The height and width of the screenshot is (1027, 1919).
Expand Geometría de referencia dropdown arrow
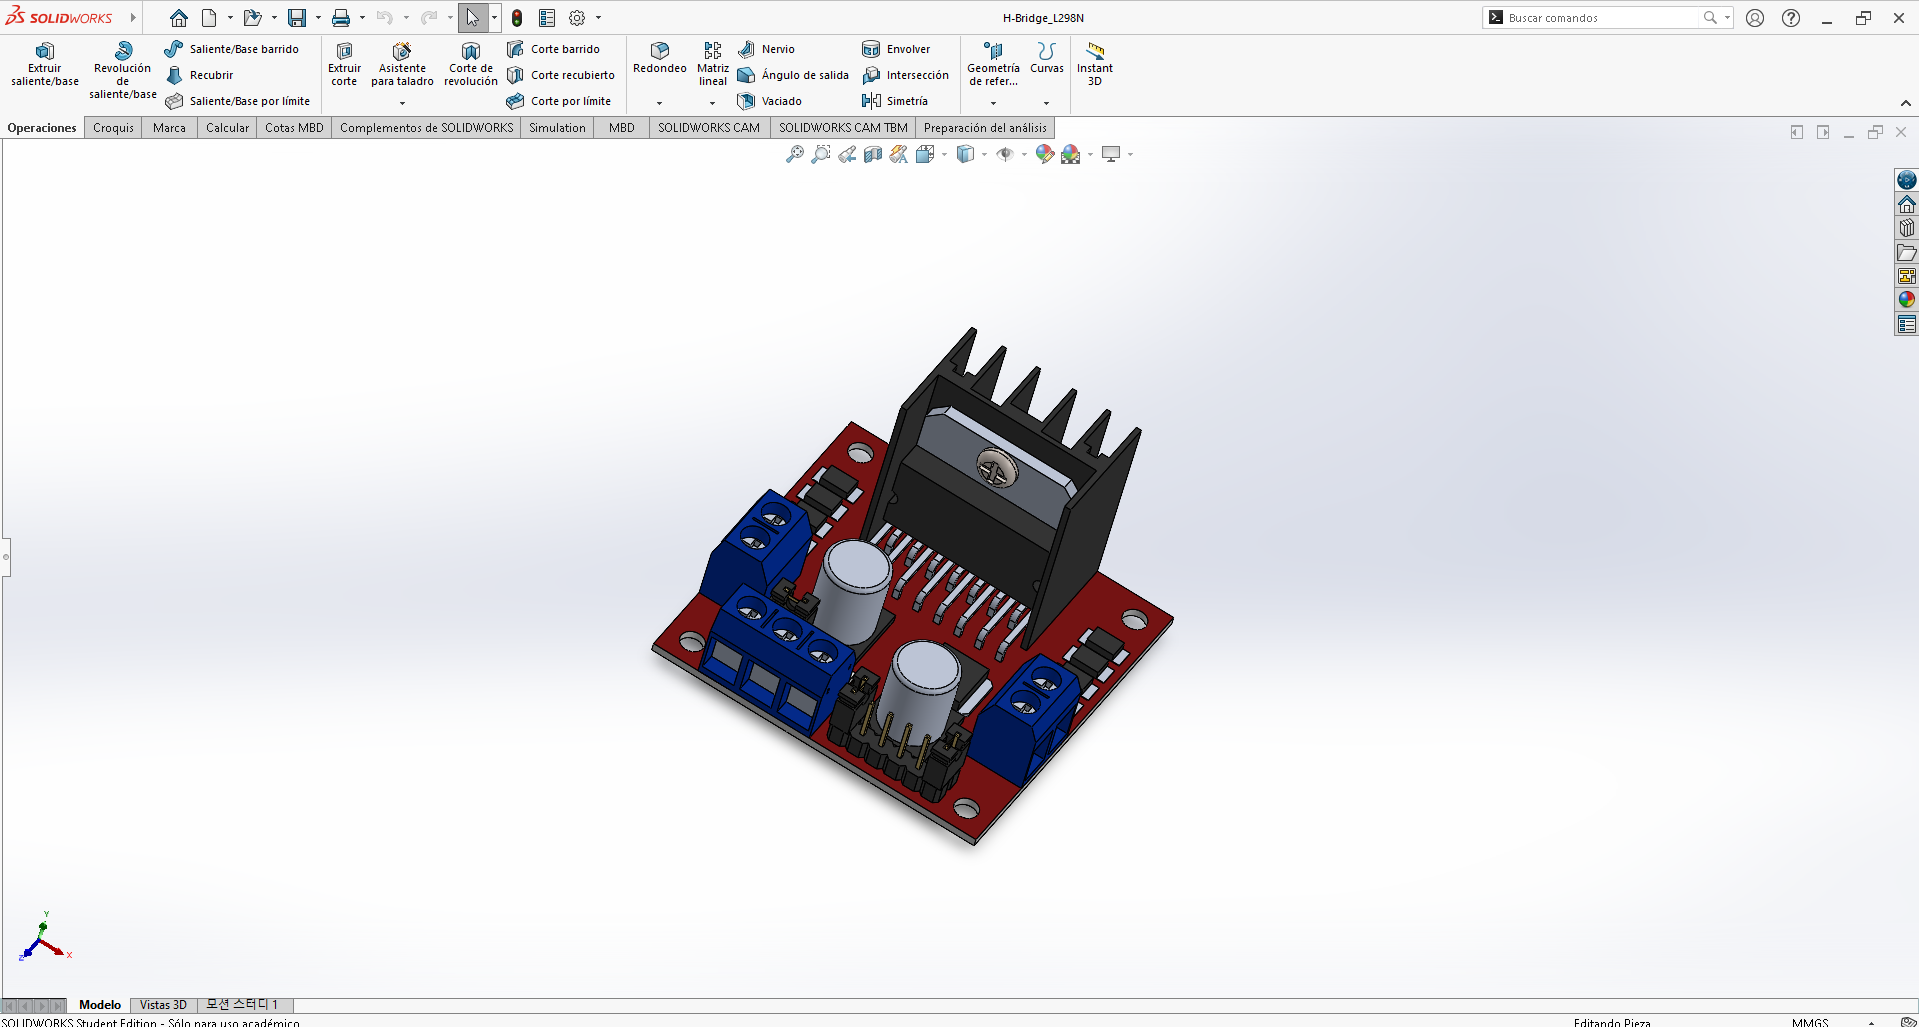(x=993, y=103)
